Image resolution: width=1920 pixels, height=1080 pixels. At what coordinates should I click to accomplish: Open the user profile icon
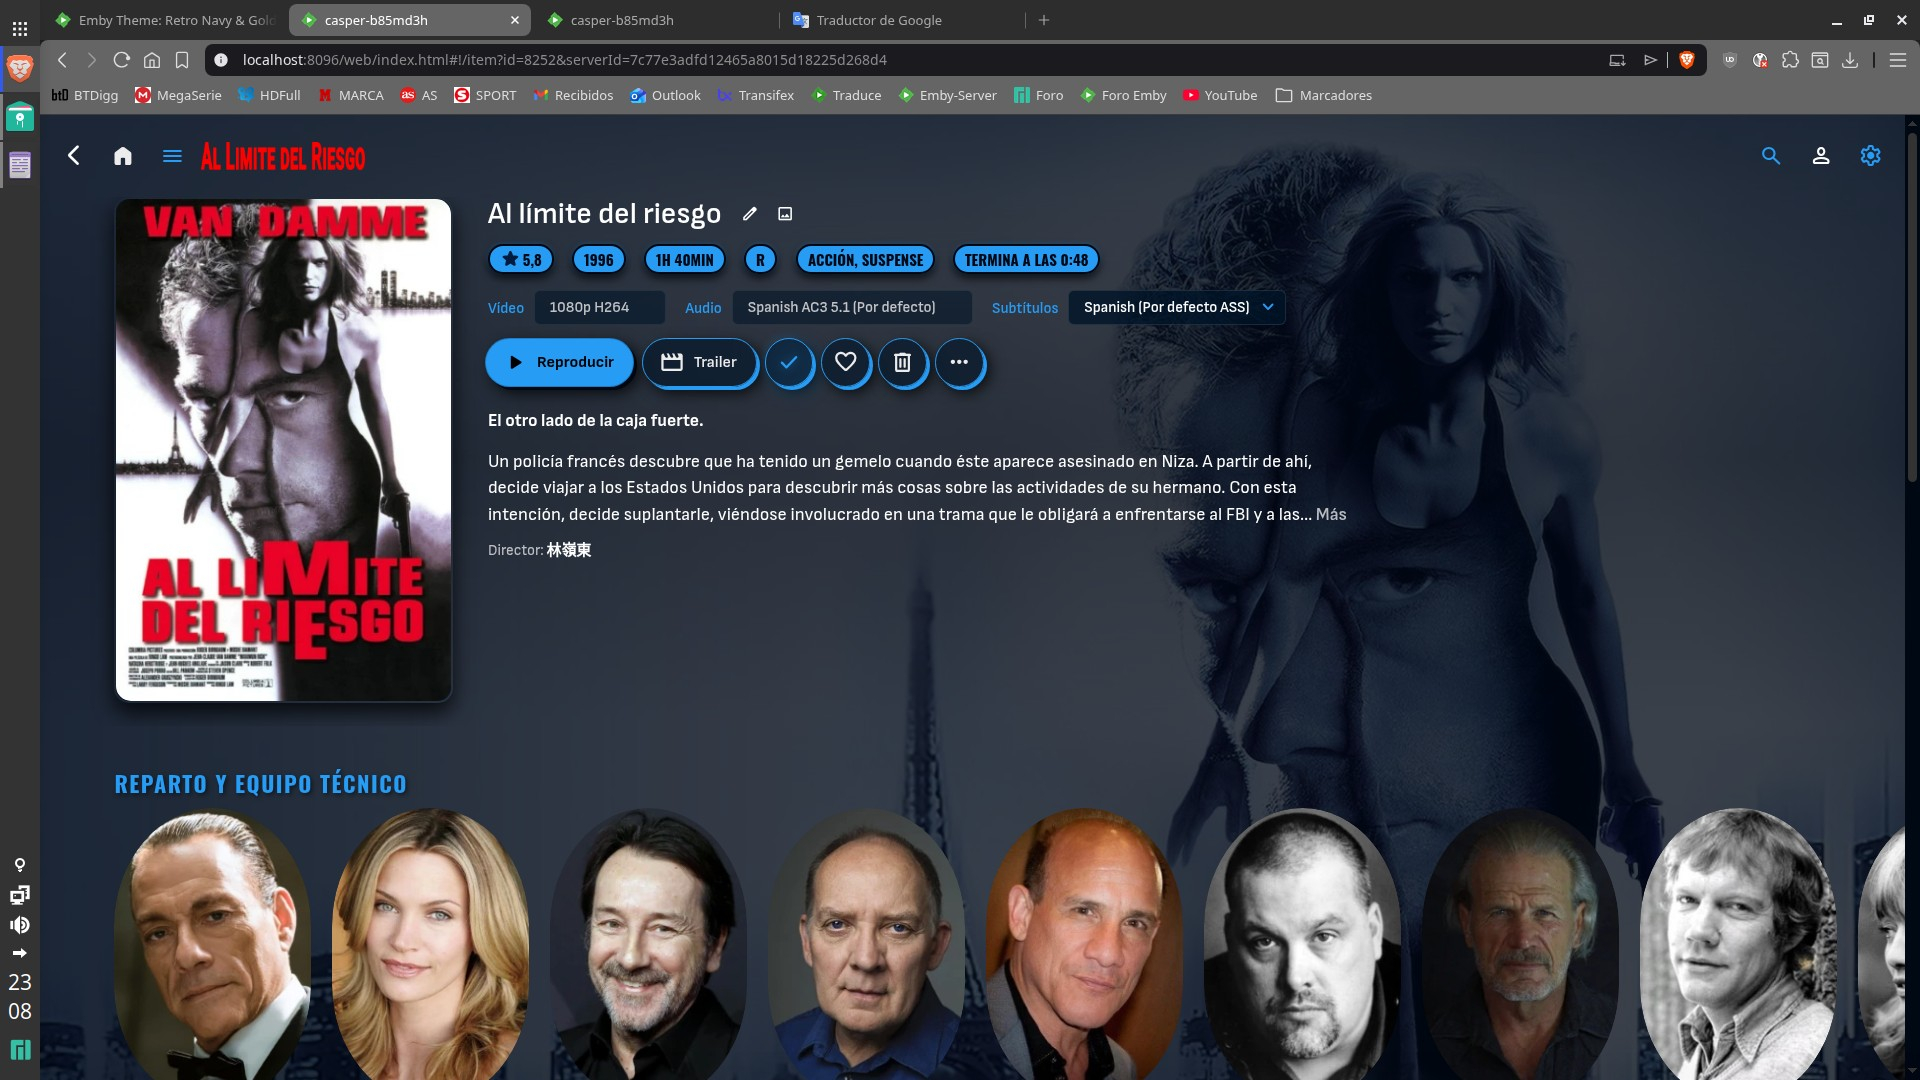(1820, 156)
